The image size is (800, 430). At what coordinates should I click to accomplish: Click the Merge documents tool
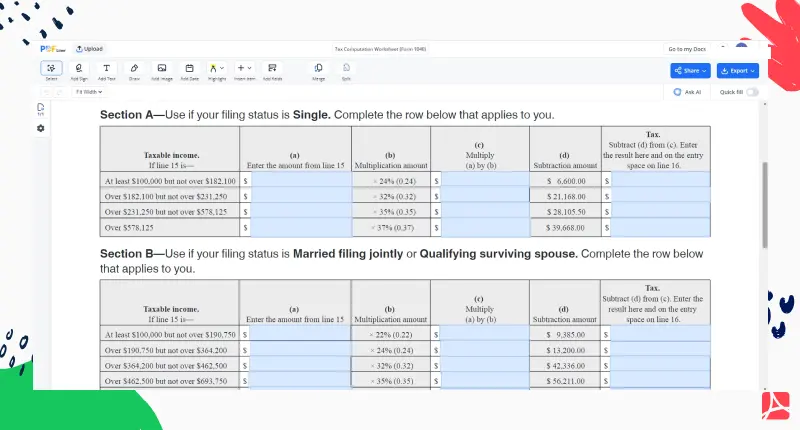(318, 71)
